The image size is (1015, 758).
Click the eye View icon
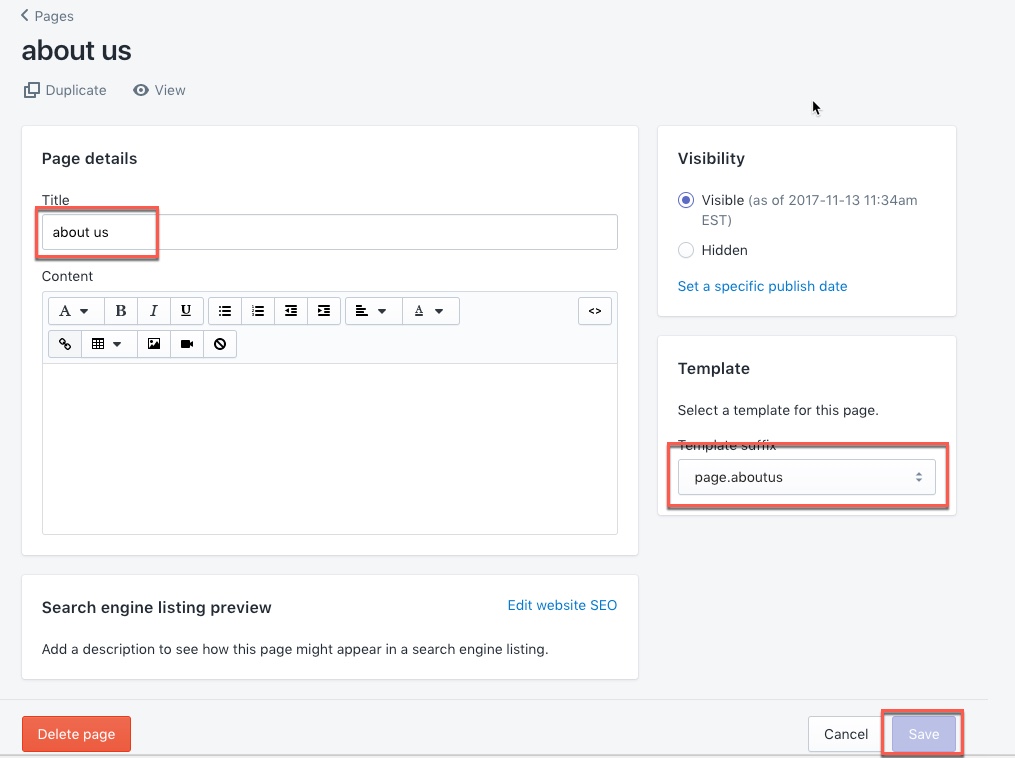point(140,90)
